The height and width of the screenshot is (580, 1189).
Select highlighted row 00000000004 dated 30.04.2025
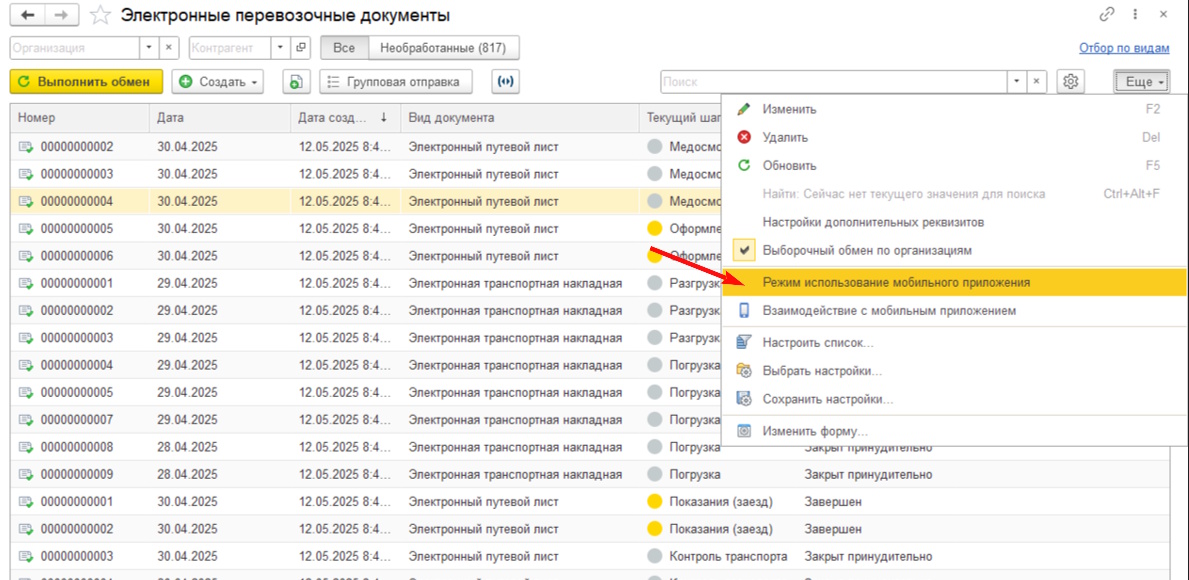365,202
